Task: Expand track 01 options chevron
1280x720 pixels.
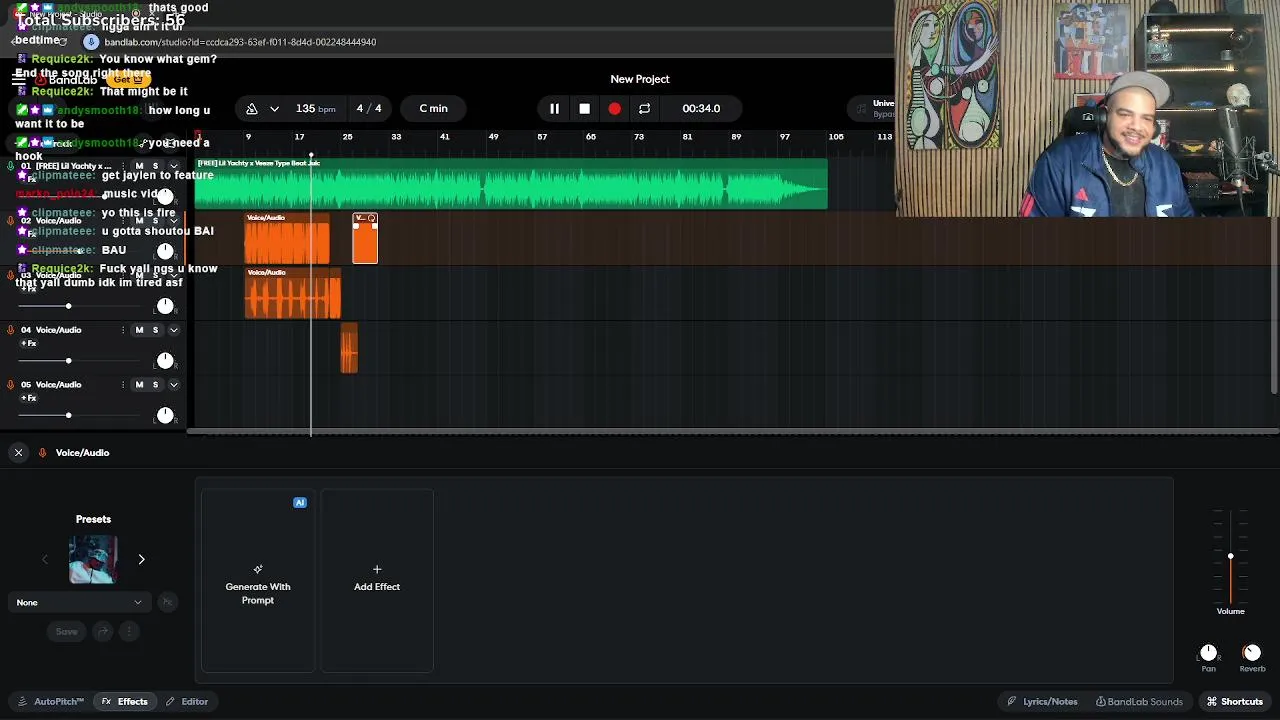Action: pyautogui.click(x=173, y=166)
